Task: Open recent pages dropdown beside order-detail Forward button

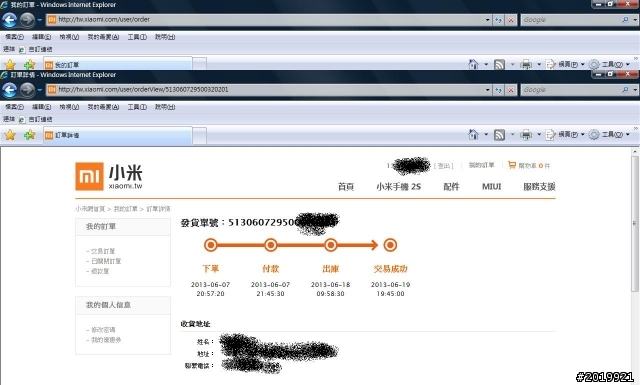Action: click(40, 90)
